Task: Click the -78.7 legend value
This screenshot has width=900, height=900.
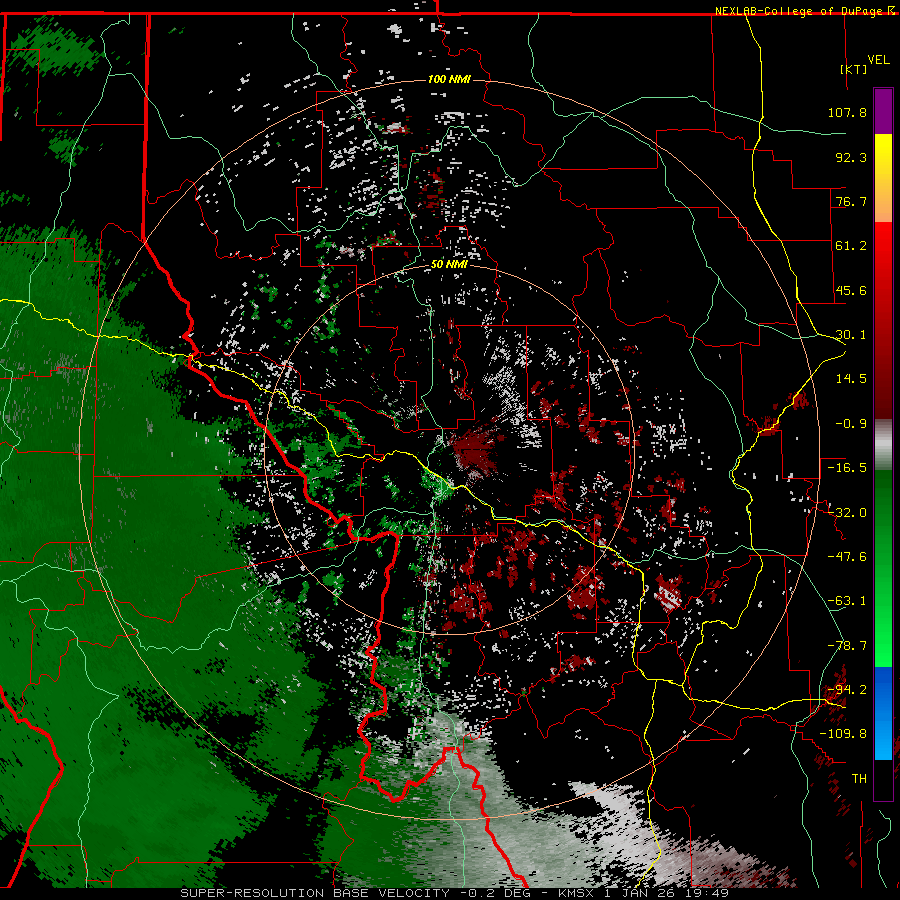Action: [x=847, y=646]
